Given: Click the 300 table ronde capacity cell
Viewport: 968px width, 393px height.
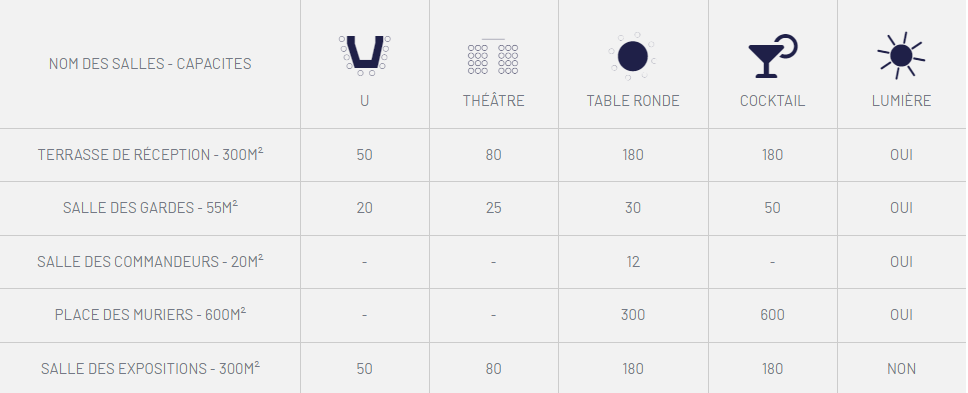Looking at the screenshot, I should [633, 315].
